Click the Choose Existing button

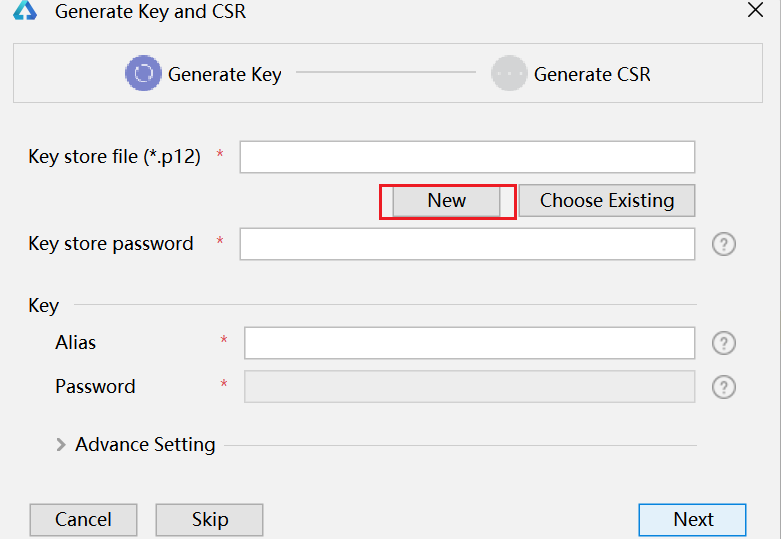click(607, 201)
